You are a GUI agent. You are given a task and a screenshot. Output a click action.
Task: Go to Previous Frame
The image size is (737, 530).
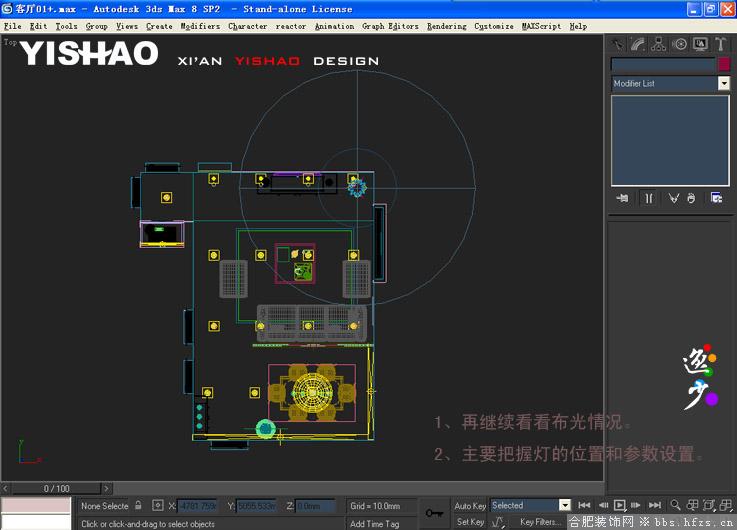(x=603, y=505)
